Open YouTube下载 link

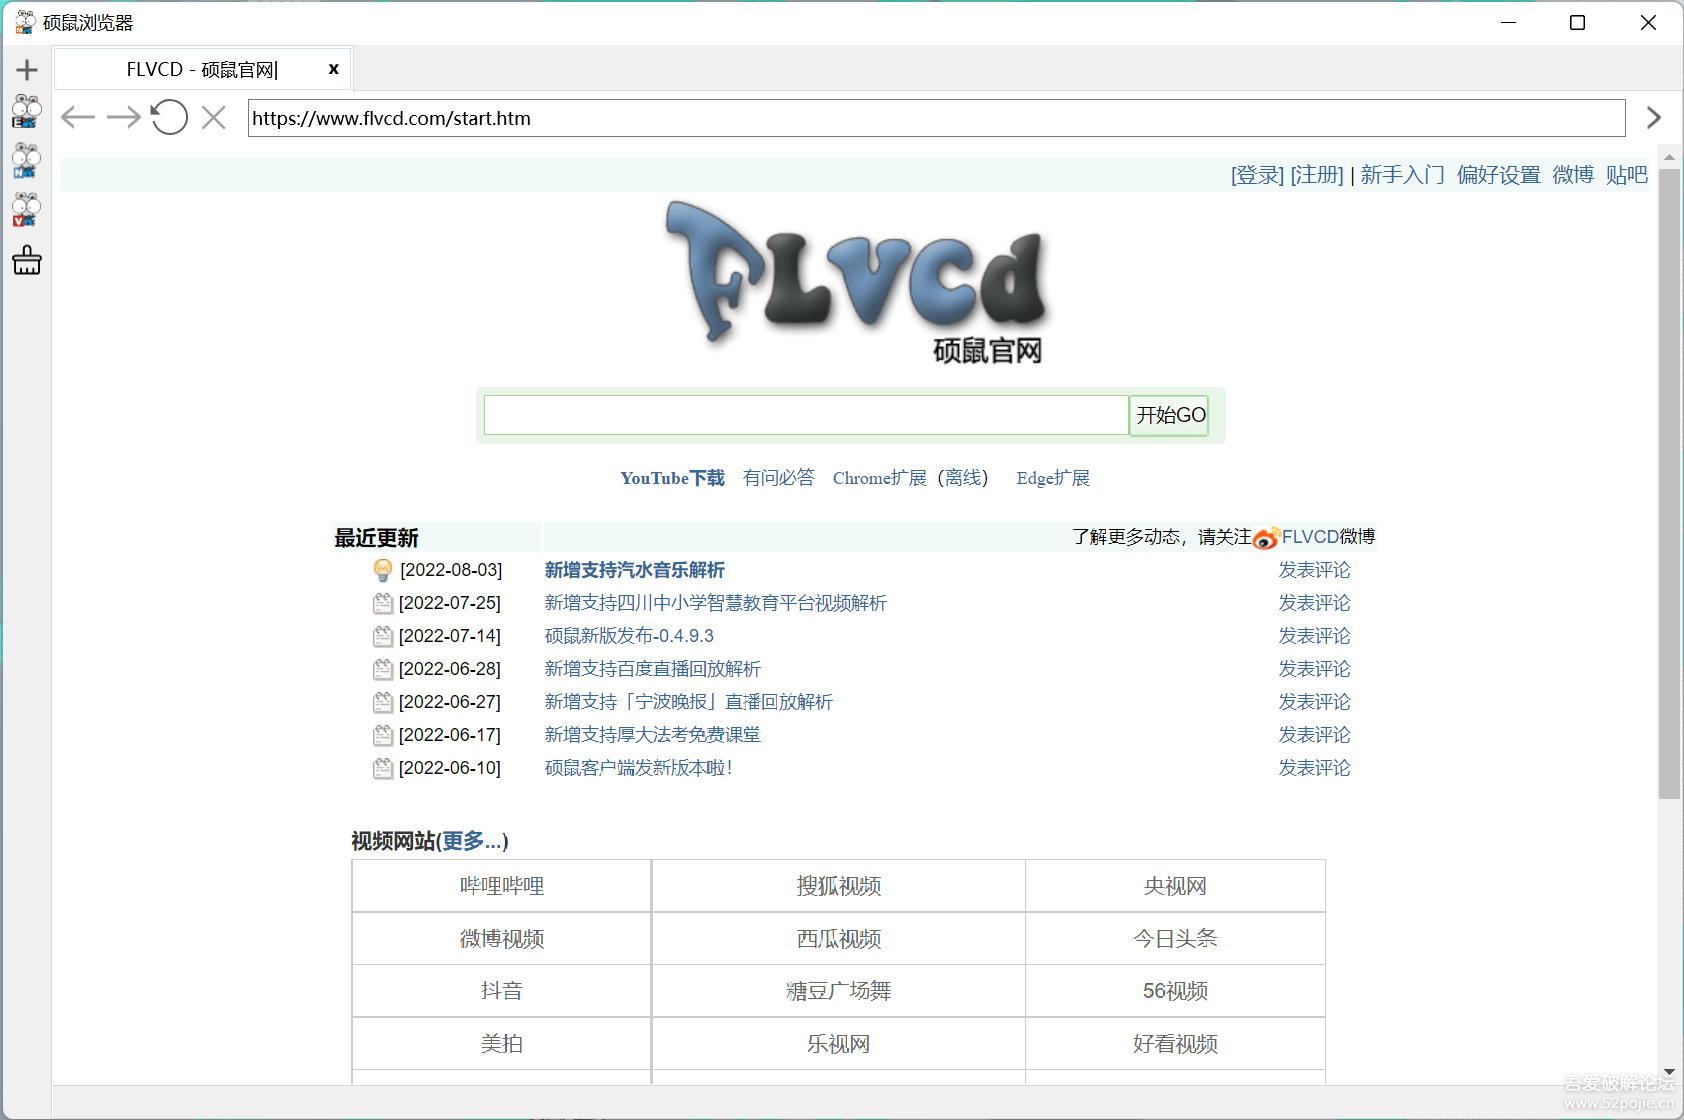[672, 478]
